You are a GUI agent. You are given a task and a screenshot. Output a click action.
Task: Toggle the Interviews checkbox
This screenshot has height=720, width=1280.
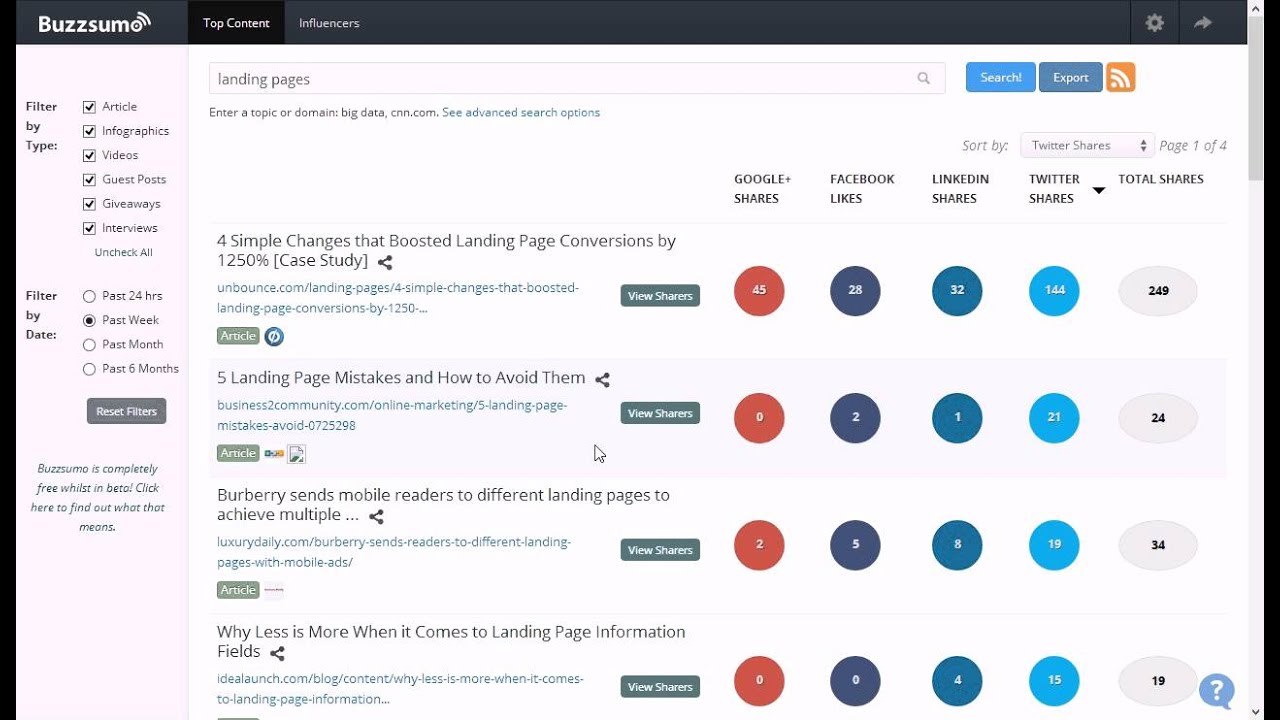tap(89, 228)
